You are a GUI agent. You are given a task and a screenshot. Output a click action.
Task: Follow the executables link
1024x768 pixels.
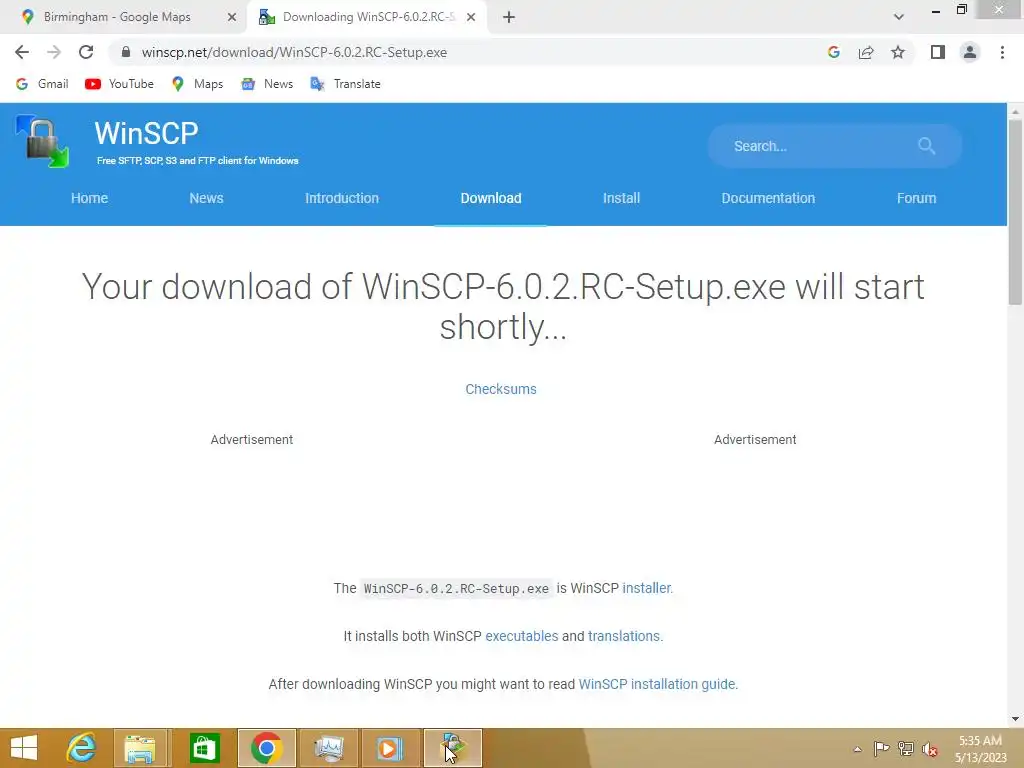[522, 636]
